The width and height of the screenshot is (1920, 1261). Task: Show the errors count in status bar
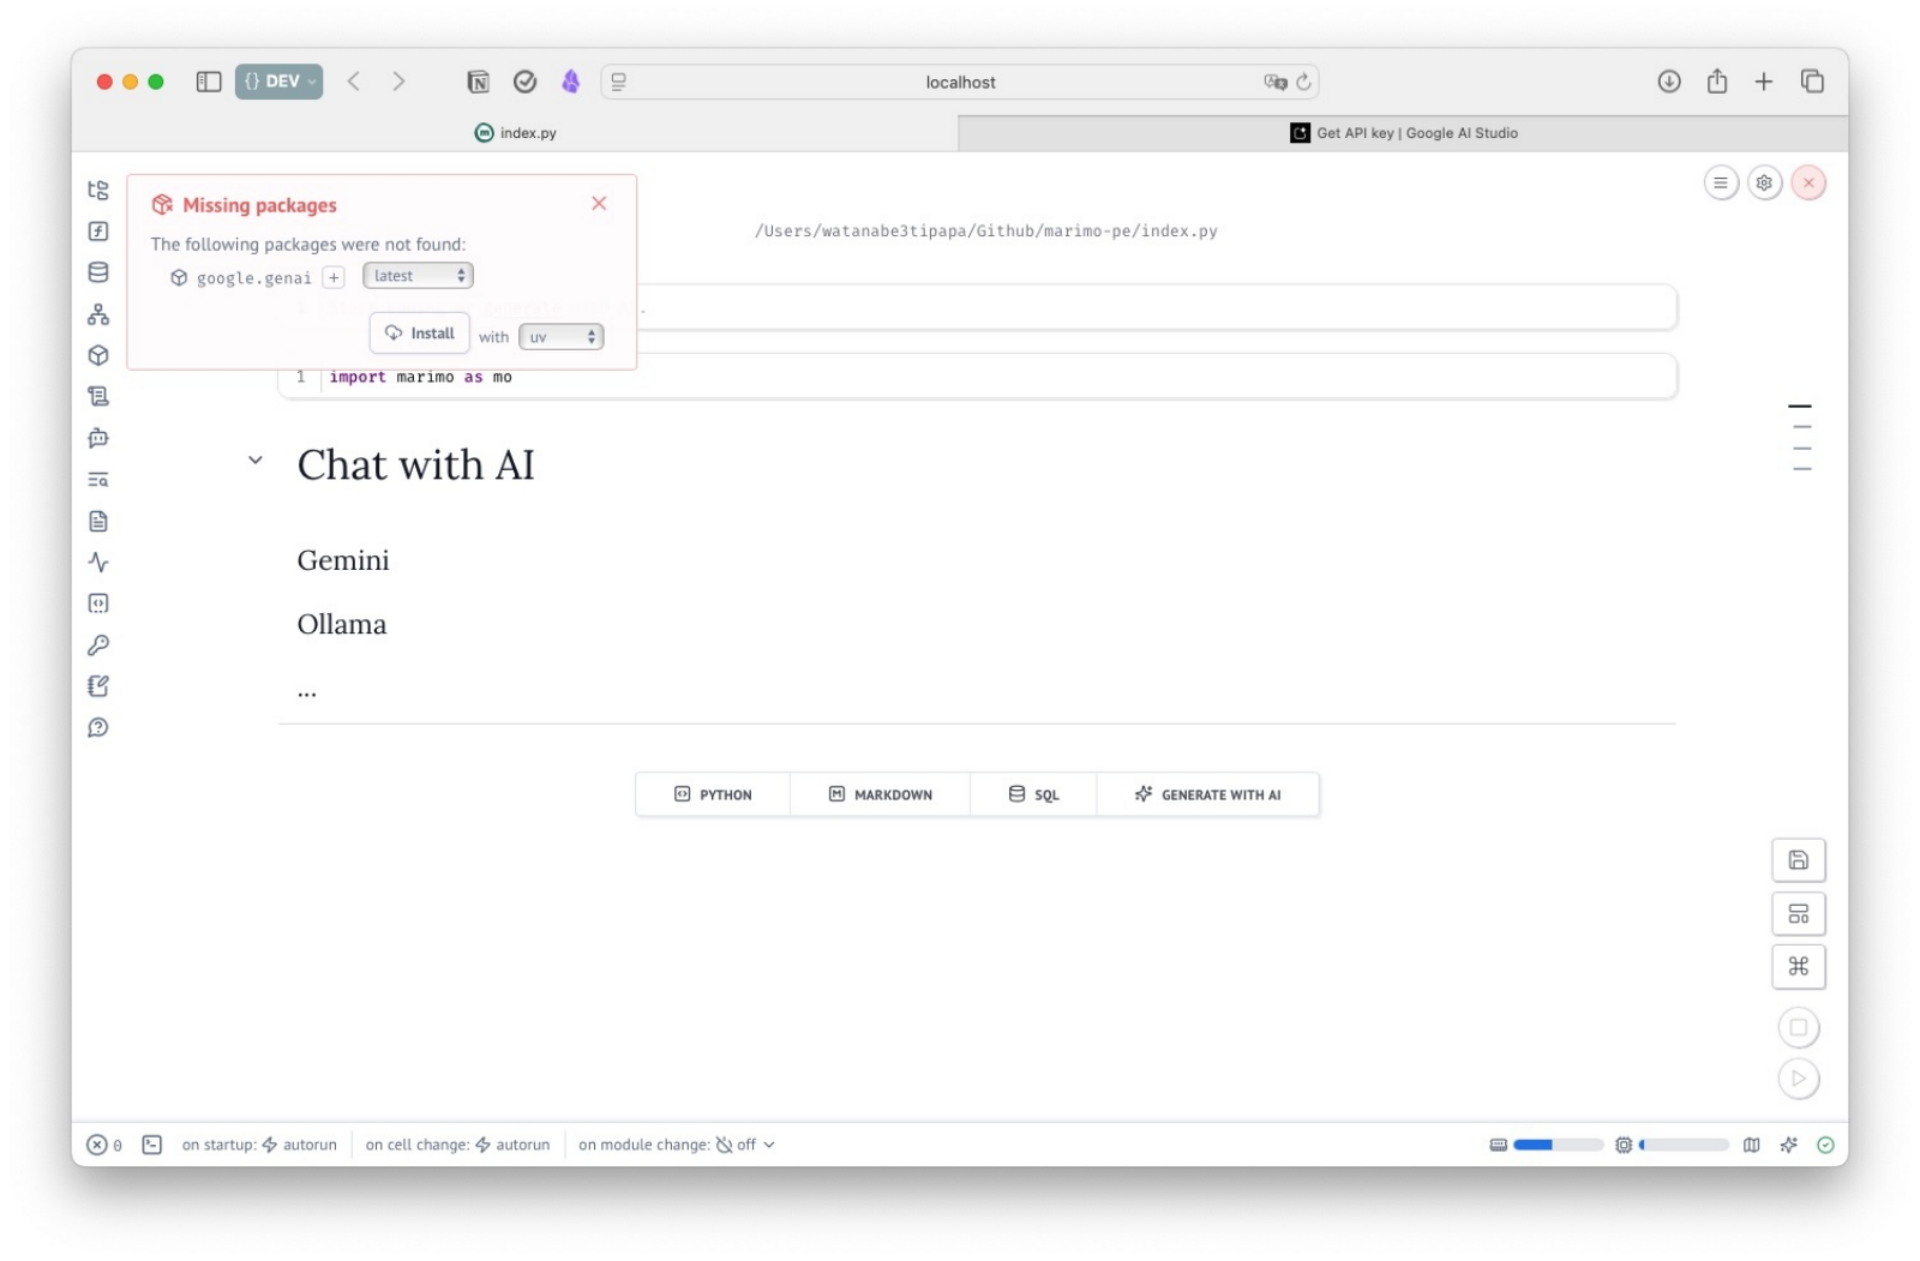point(105,1145)
